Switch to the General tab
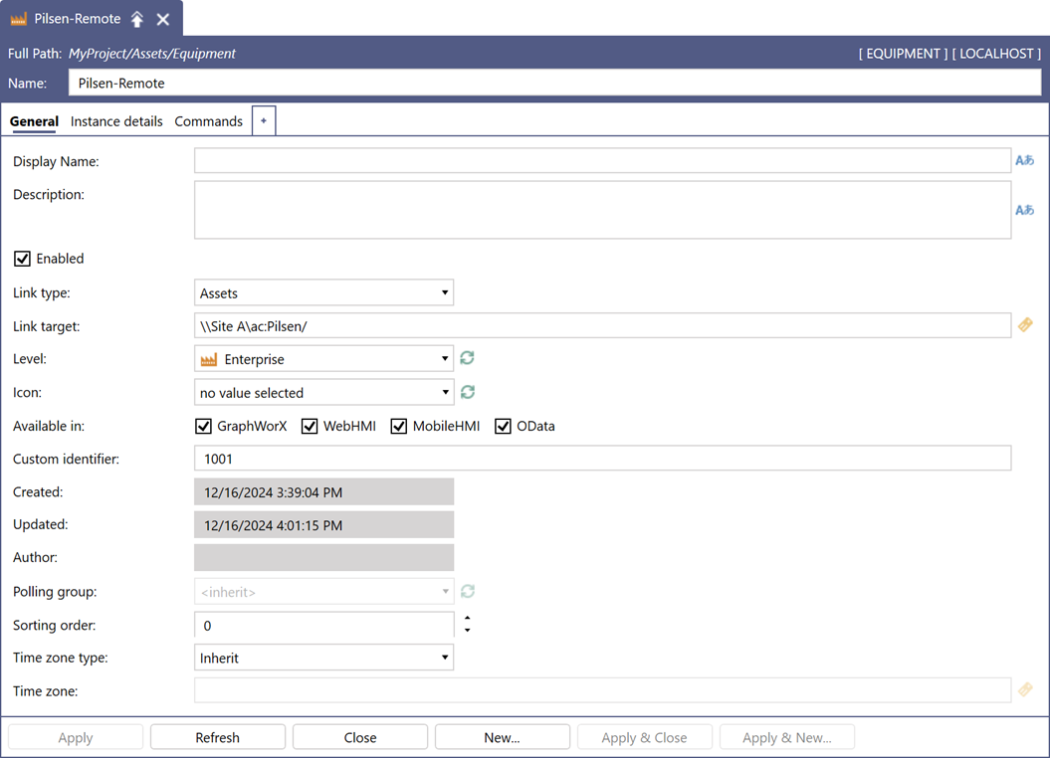 (34, 121)
